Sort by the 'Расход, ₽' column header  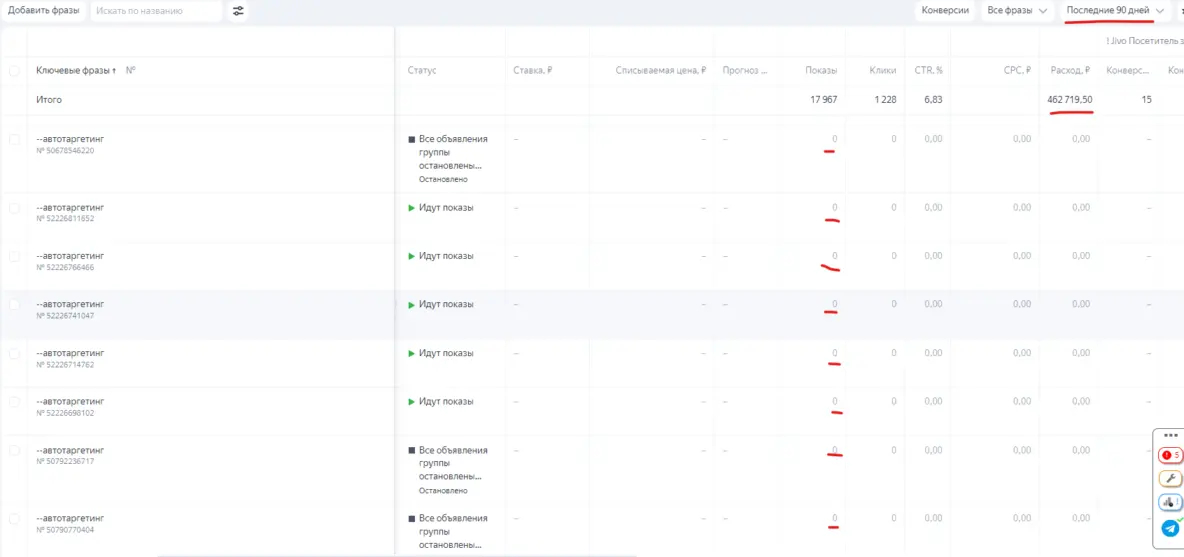click(1070, 70)
